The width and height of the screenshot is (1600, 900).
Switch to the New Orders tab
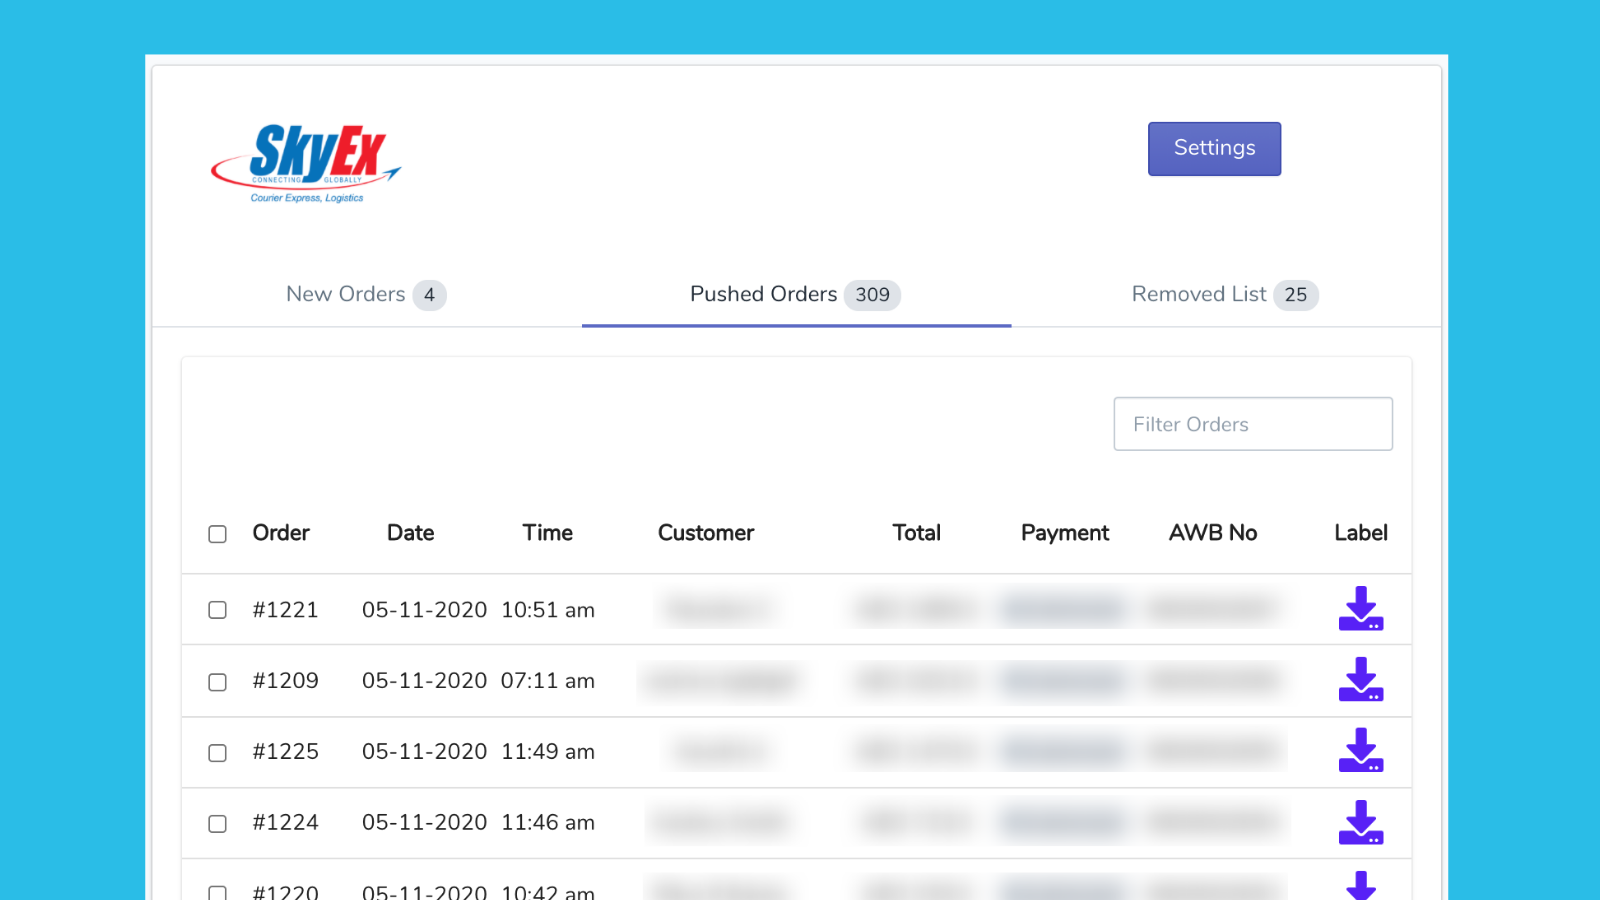pos(345,294)
